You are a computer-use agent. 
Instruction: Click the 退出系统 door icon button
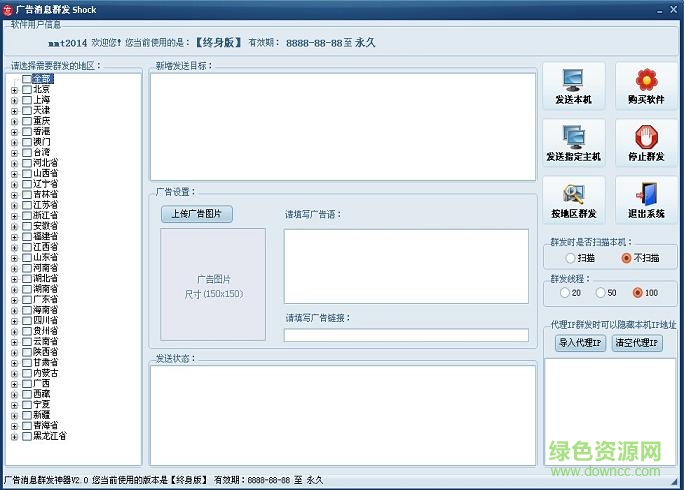click(x=646, y=200)
